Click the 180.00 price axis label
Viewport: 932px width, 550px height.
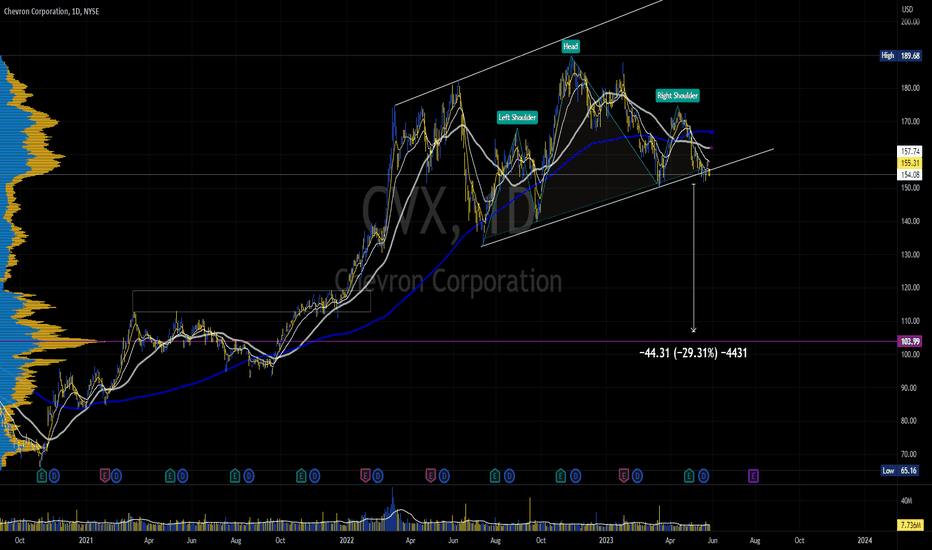pyautogui.click(x=910, y=88)
